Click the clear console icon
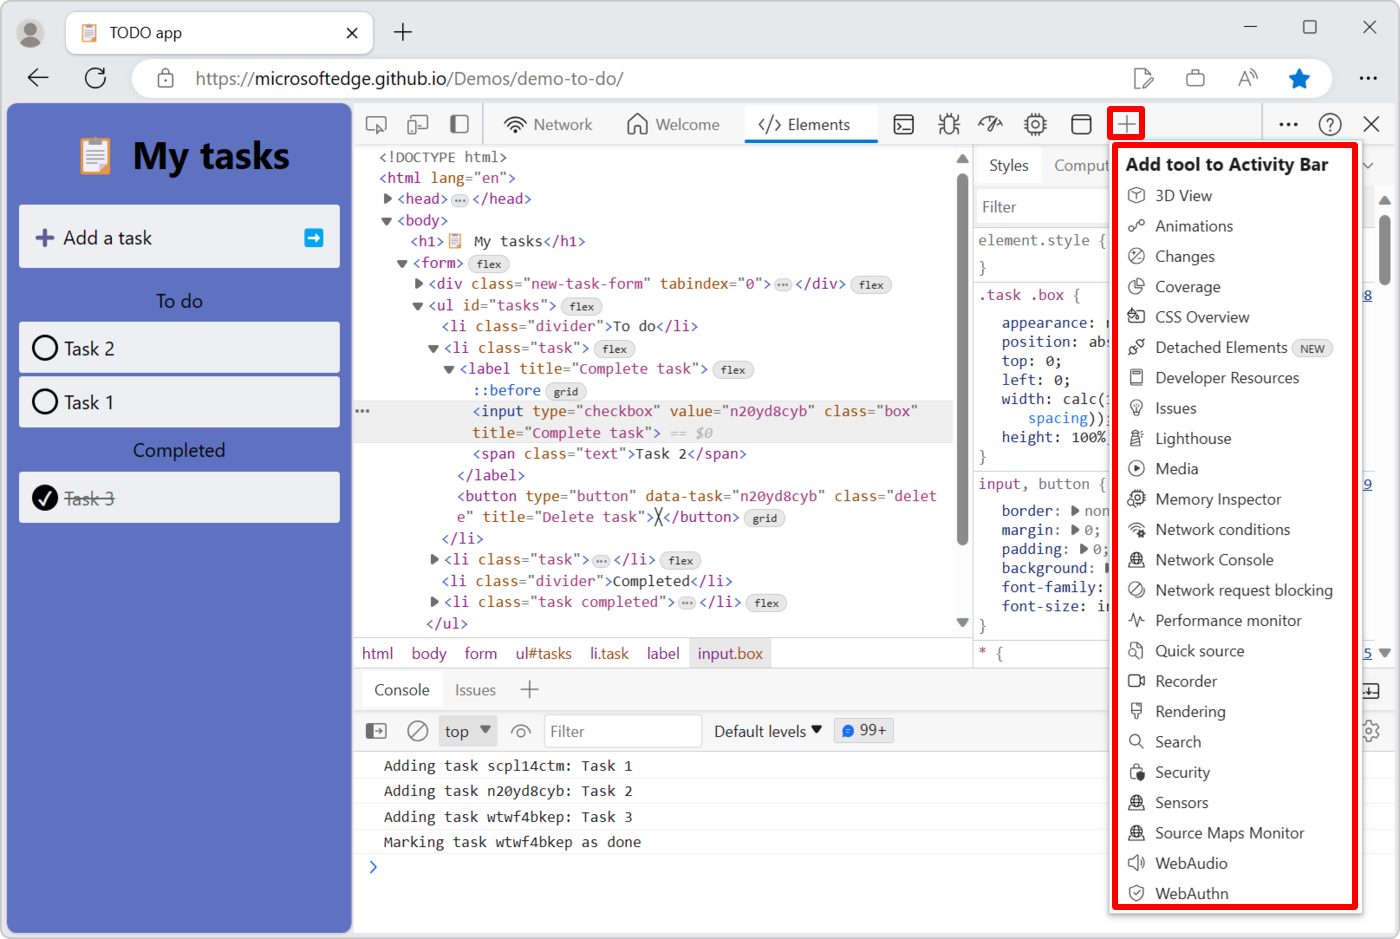The width and height of the screenshot is (1400, 939). click(417, 731)
